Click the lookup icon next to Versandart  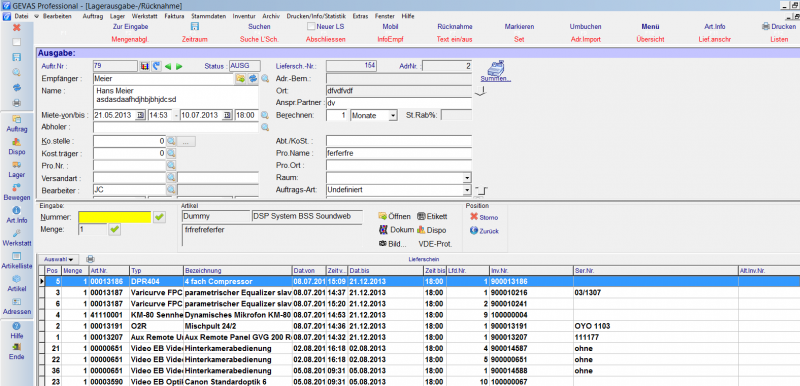click(x=171, y=177)
